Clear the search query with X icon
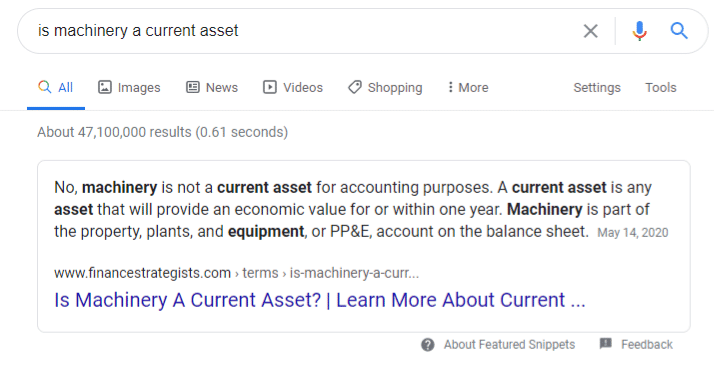This screenshot has height=376, width=714. tap(591, 31)
